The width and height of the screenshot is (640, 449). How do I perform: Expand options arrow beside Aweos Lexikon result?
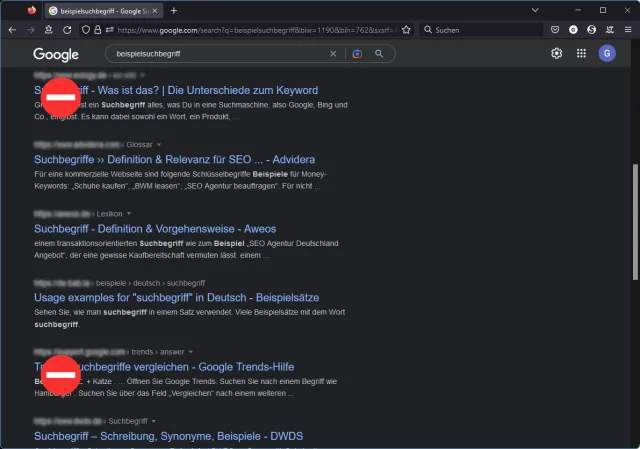(128, 214)
